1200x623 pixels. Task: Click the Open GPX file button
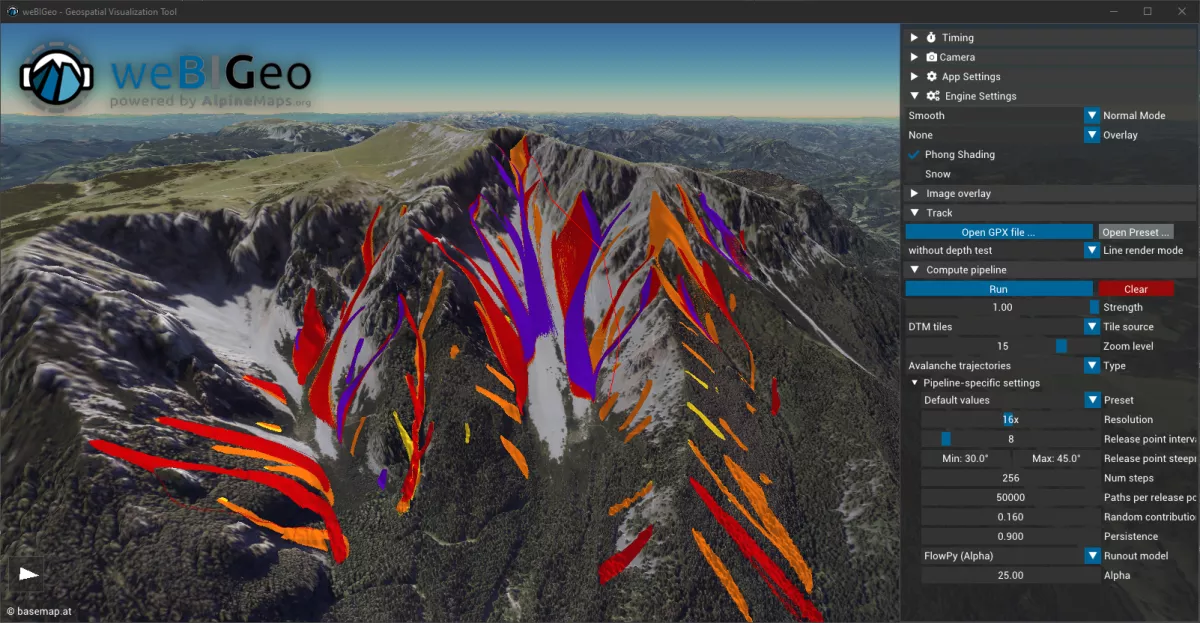tap(997, 231)
